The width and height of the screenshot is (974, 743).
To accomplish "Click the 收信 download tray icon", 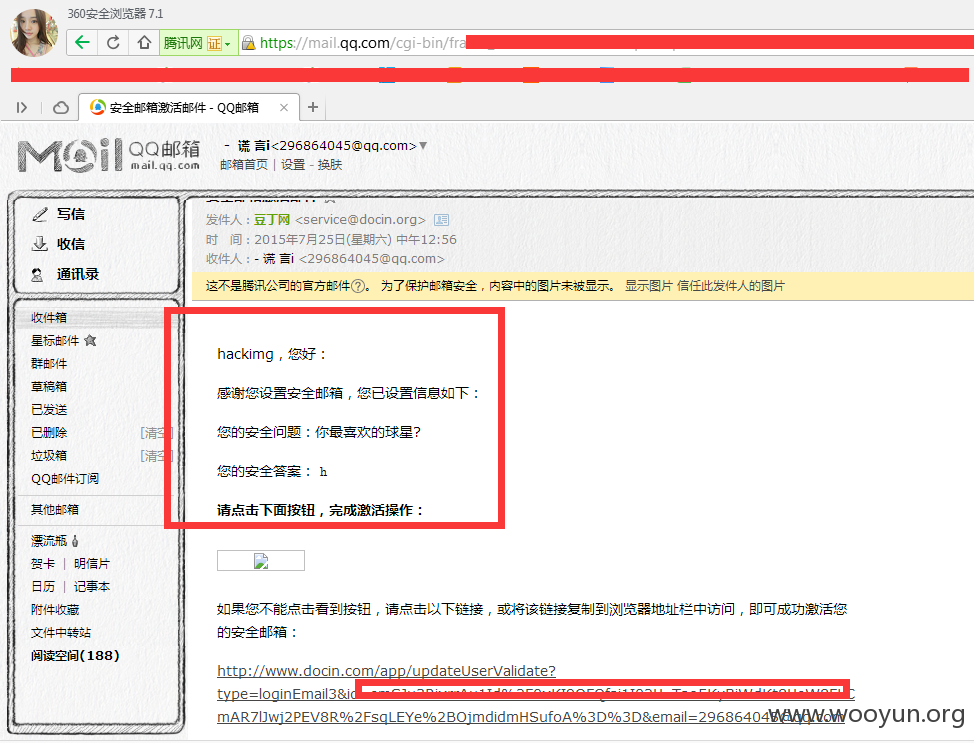I will coord(40,244).
